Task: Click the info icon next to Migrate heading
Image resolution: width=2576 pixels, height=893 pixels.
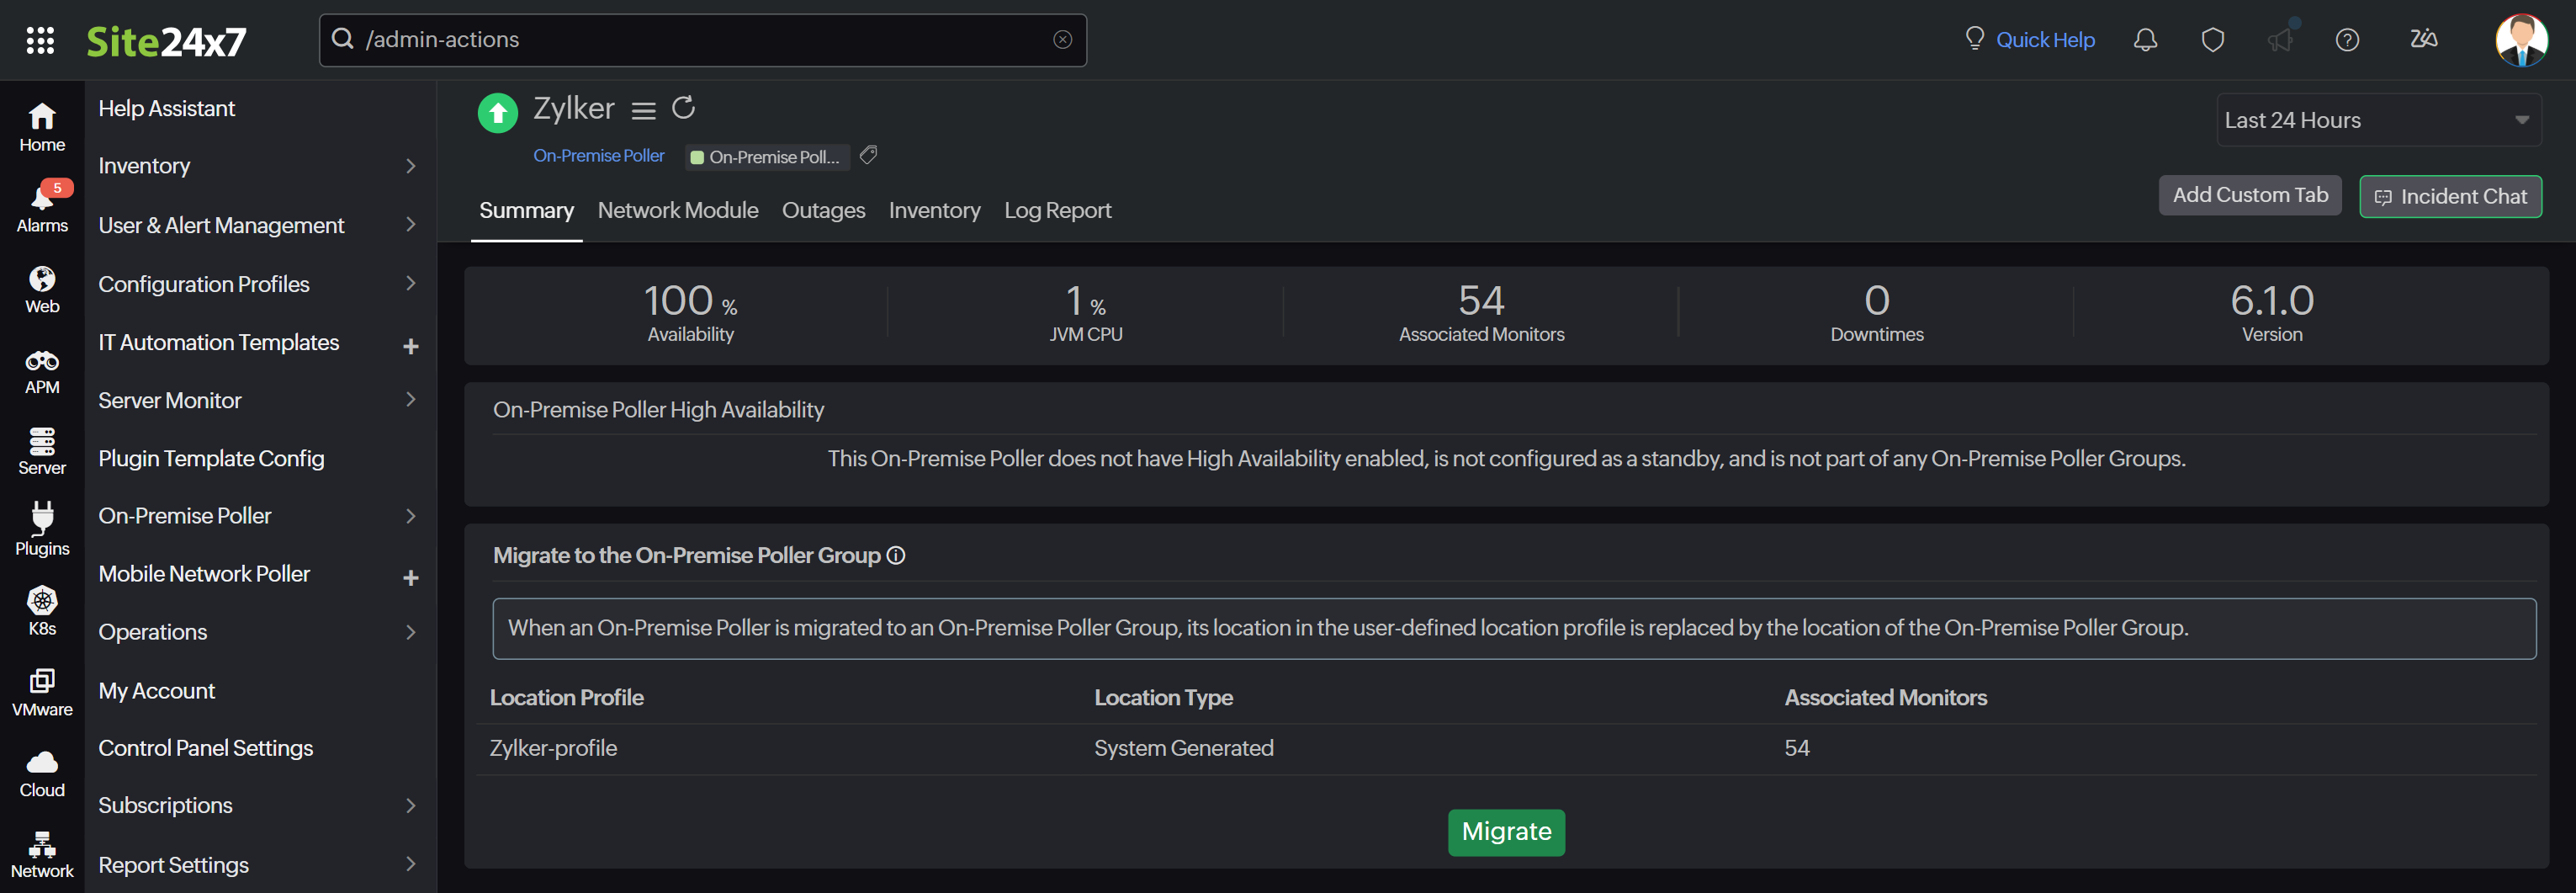Action: [x=895, y=555]
